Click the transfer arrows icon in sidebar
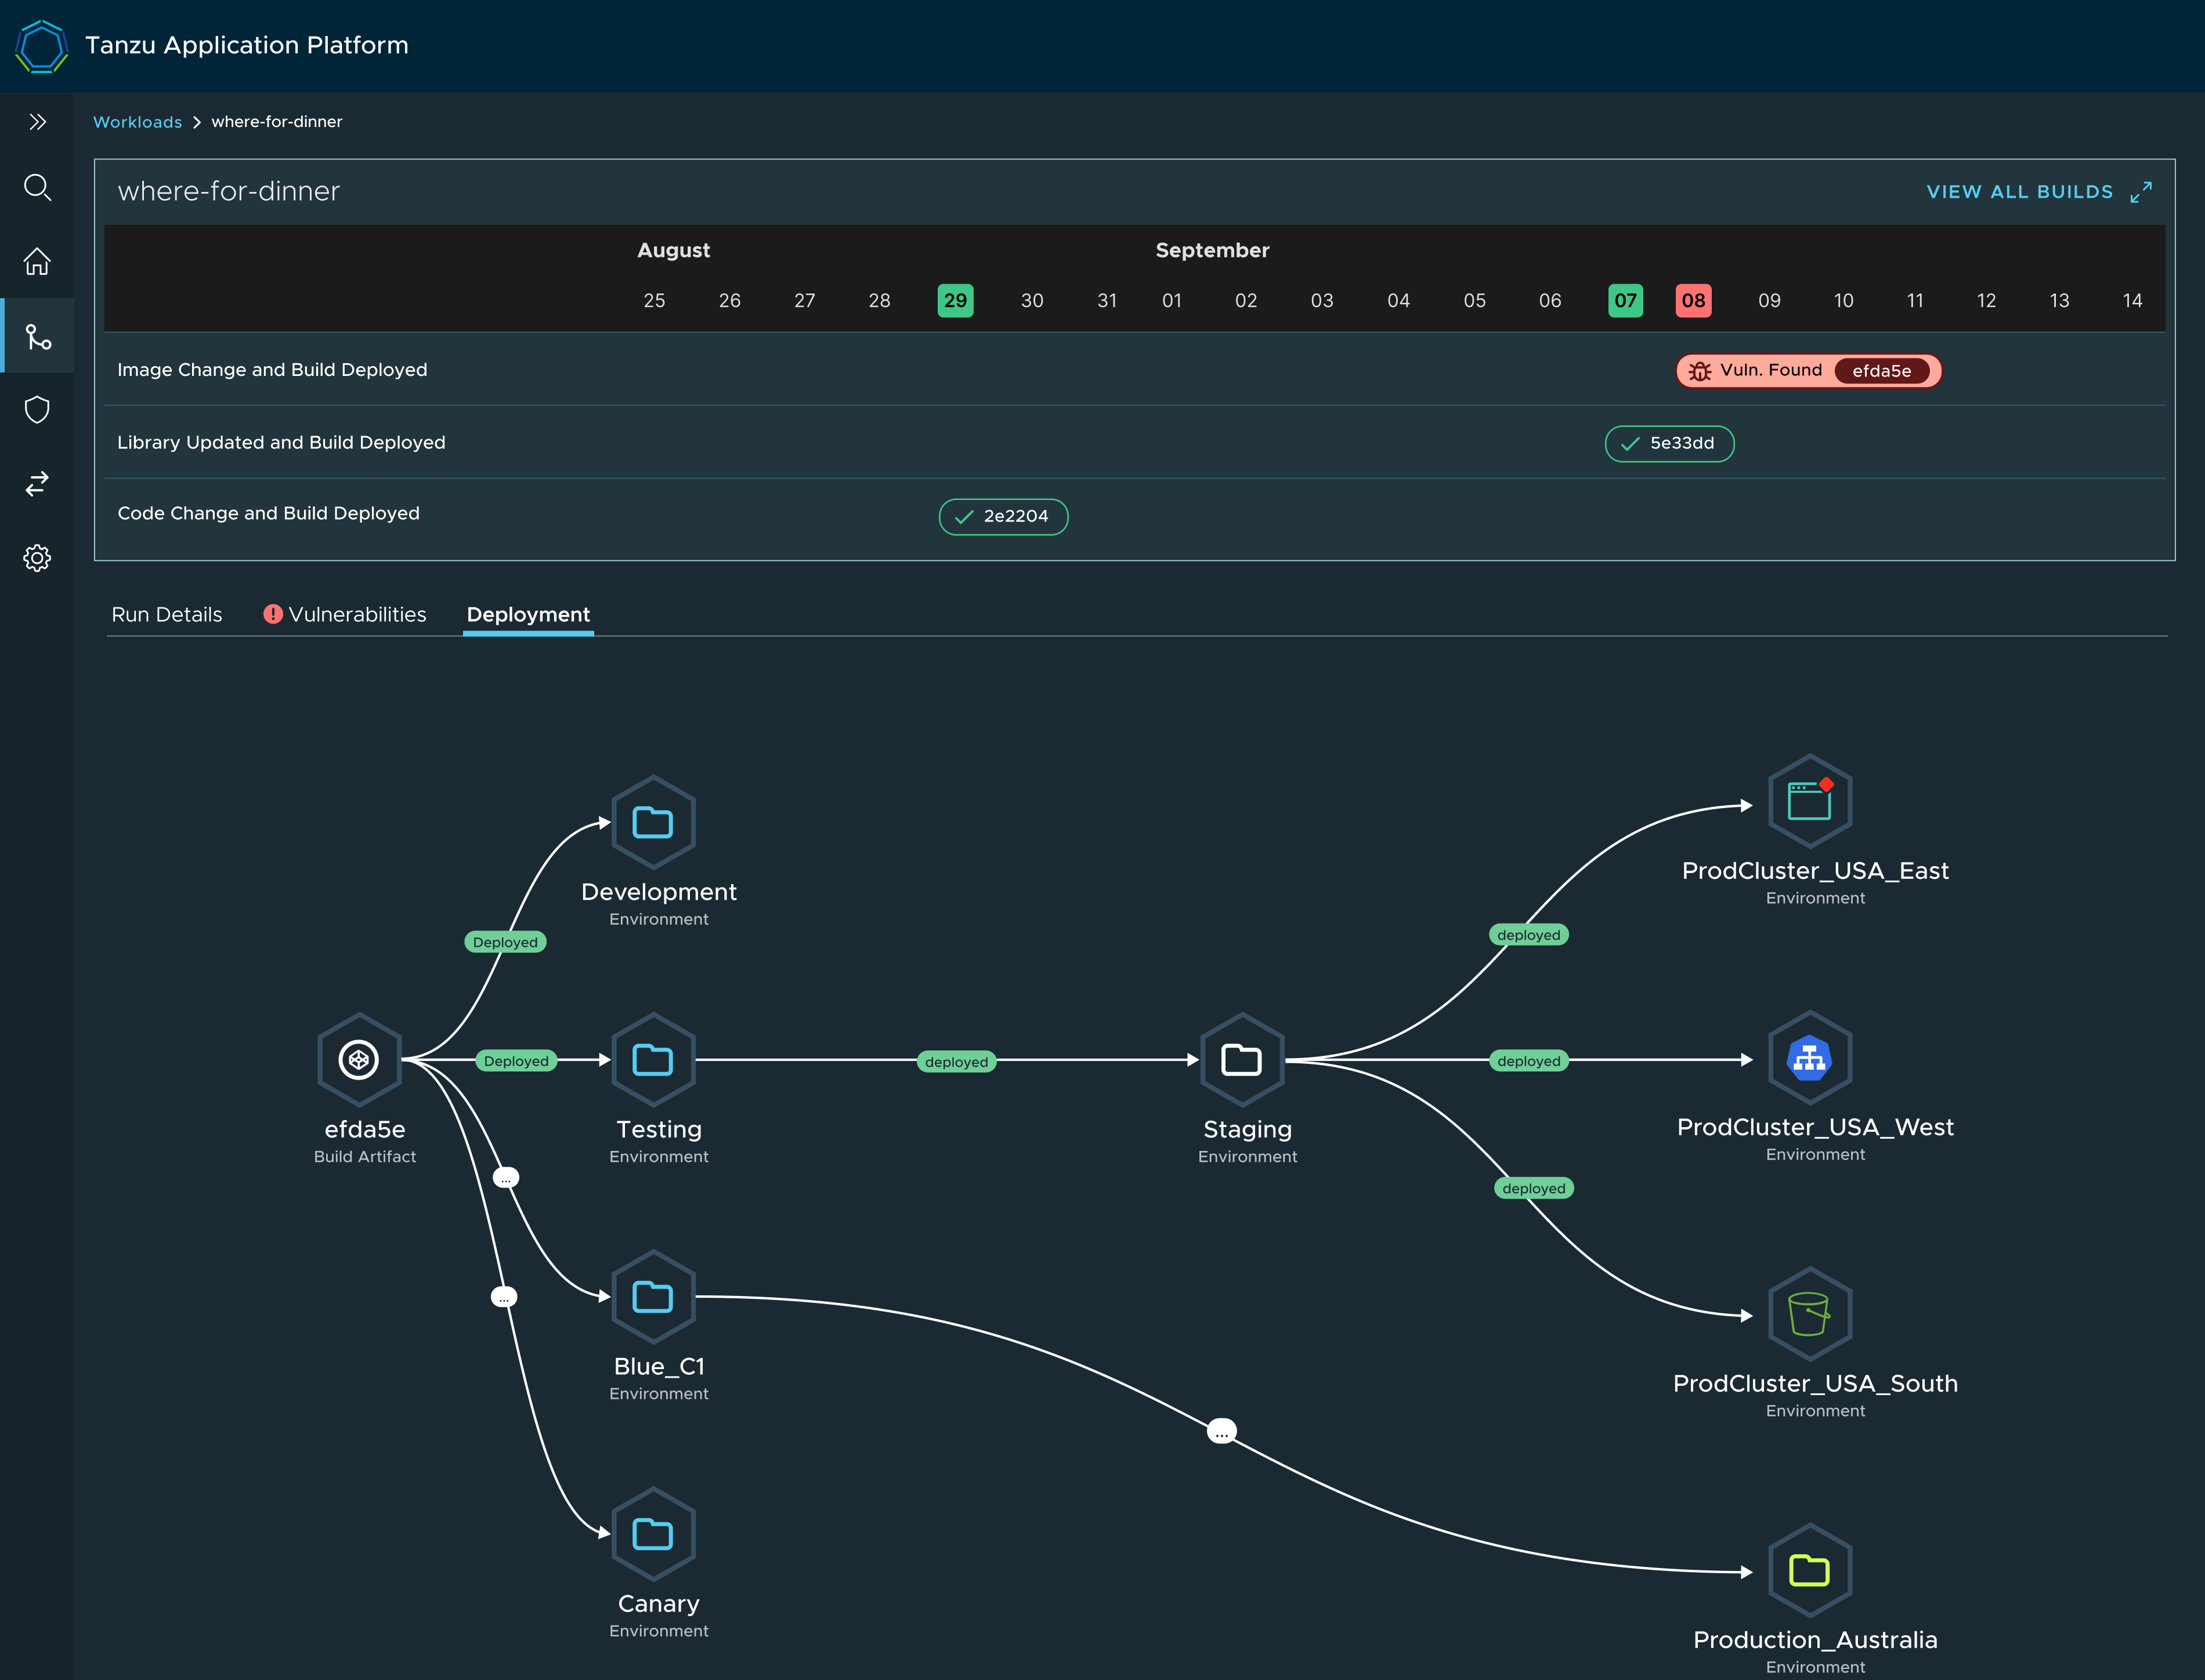 point(37,484)
